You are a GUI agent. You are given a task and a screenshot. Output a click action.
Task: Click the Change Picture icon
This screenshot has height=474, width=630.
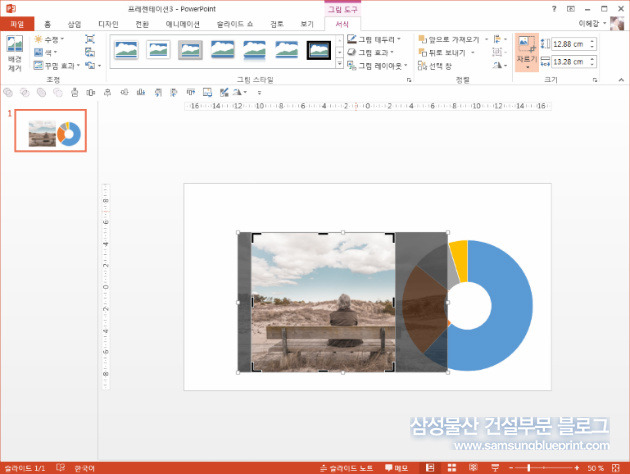point(90,52)
